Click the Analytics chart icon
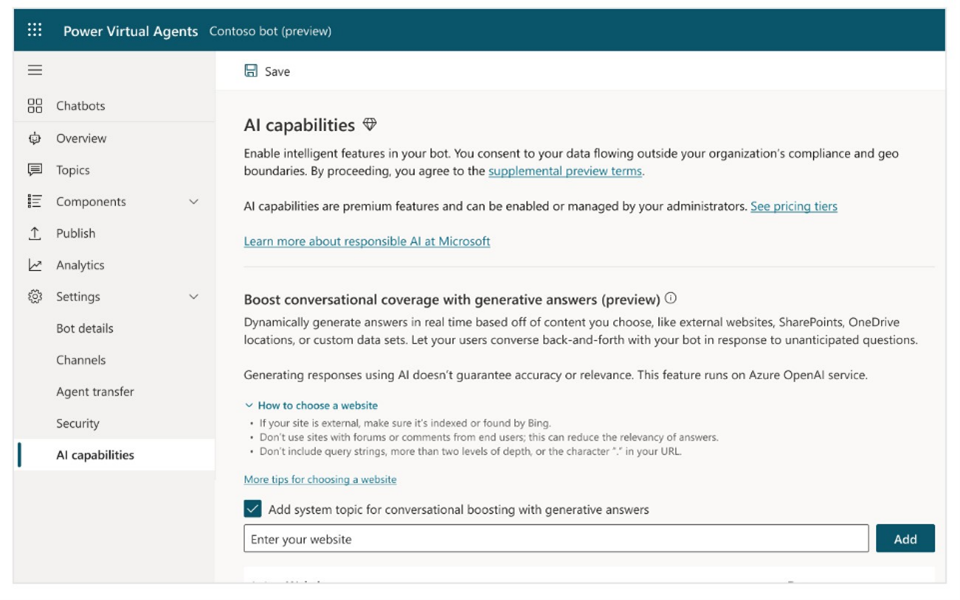 pos(35,265)
